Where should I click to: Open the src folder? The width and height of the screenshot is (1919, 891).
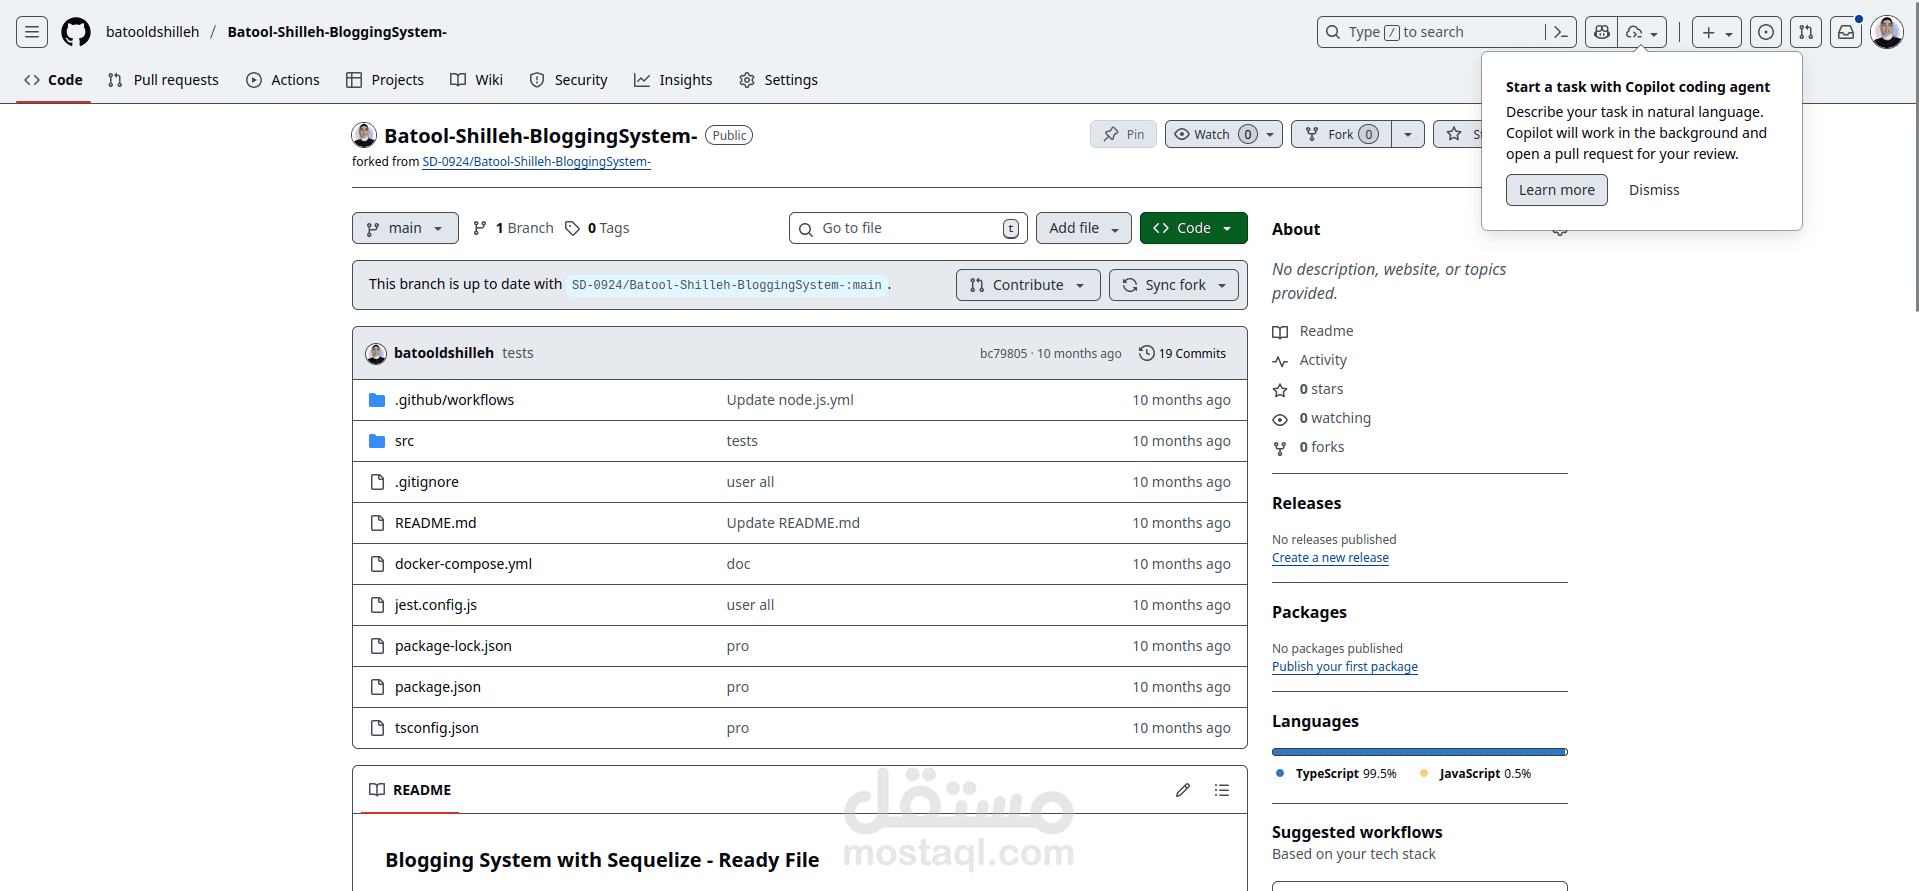404,441
